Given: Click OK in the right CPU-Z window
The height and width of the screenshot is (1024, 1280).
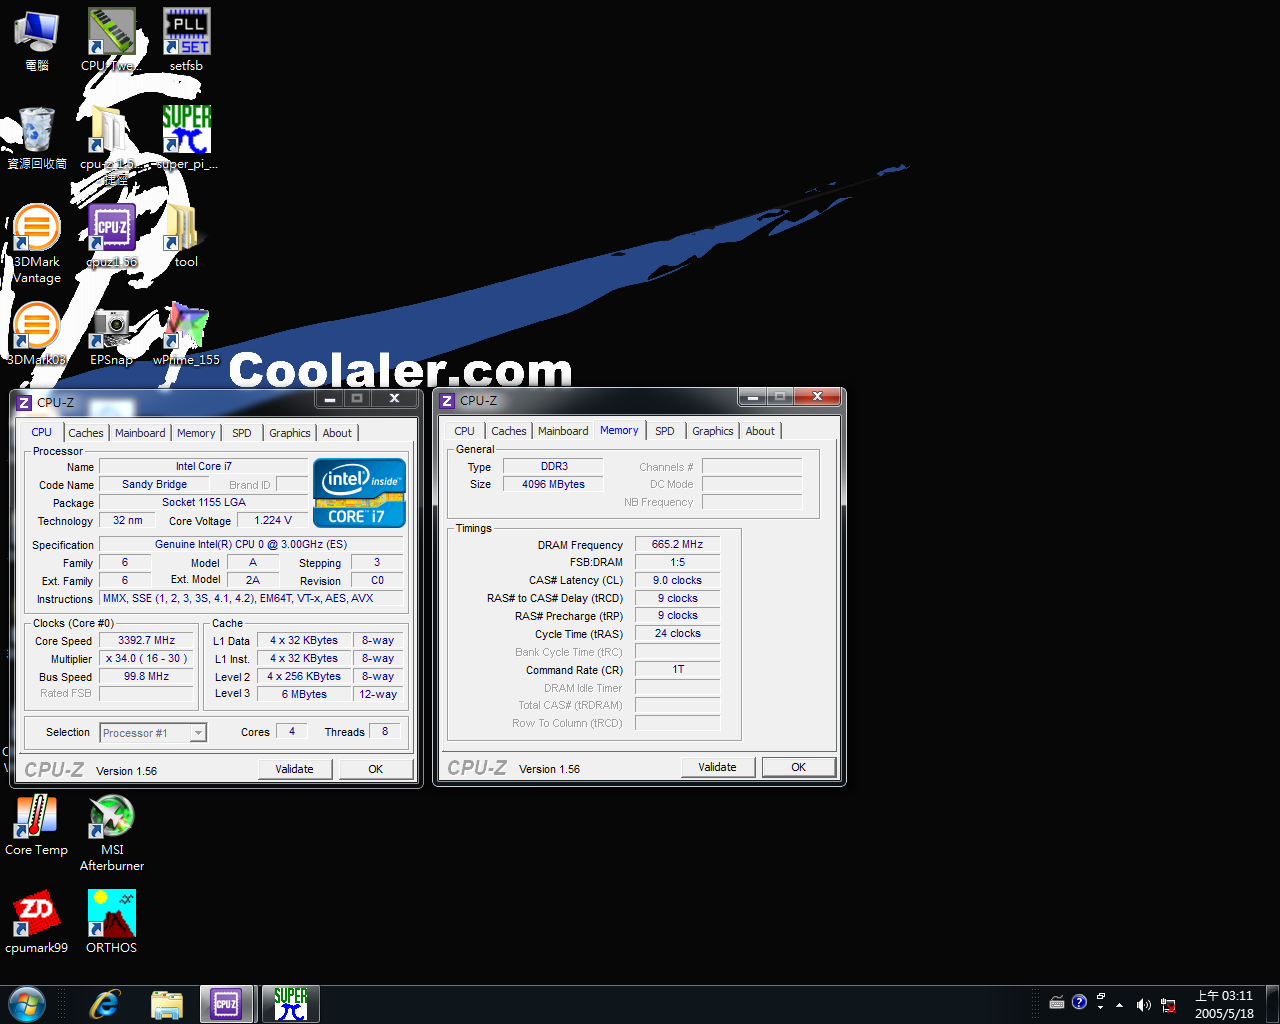Looking at the screenshot, I should coord(799,767).
